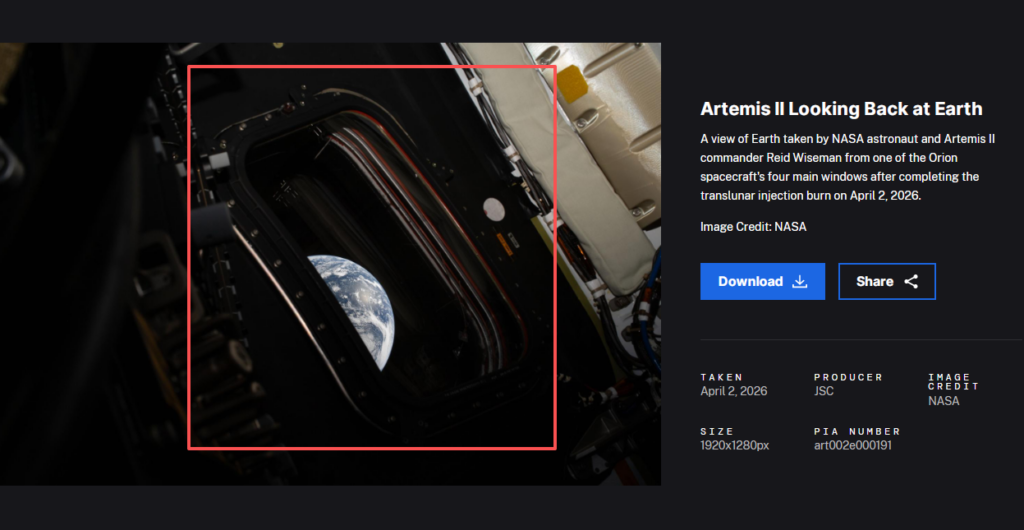Click the download arrow icon
Image resolution: width=1024 pixels, height=530 pixels.
pyautogui.click(x=800, y=282)
